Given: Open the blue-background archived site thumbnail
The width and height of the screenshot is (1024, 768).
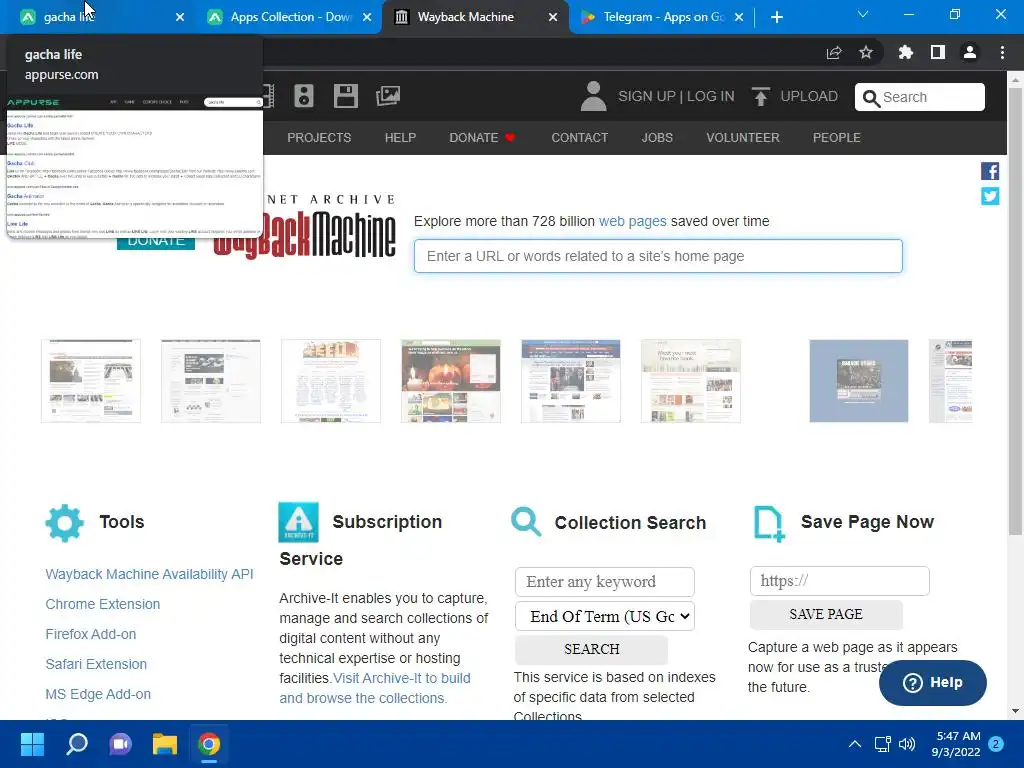Looking at the screenshot, I should (859, 381).
